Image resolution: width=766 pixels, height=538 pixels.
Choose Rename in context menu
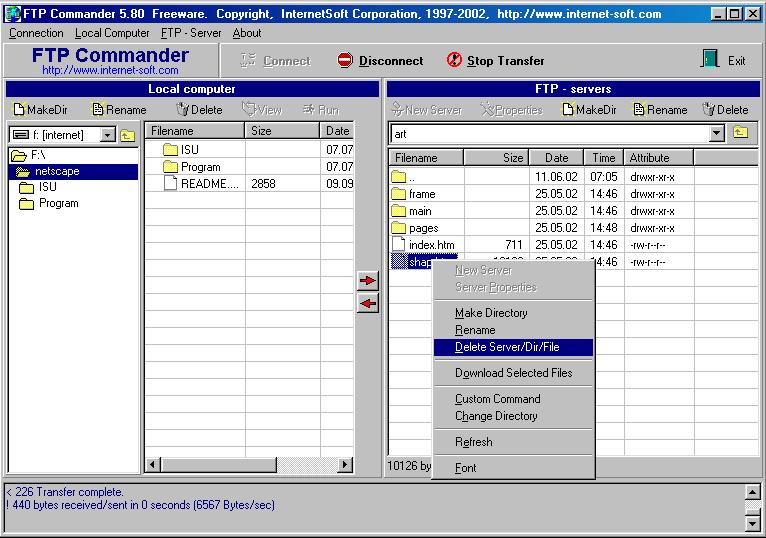click(x=513, y=330)
